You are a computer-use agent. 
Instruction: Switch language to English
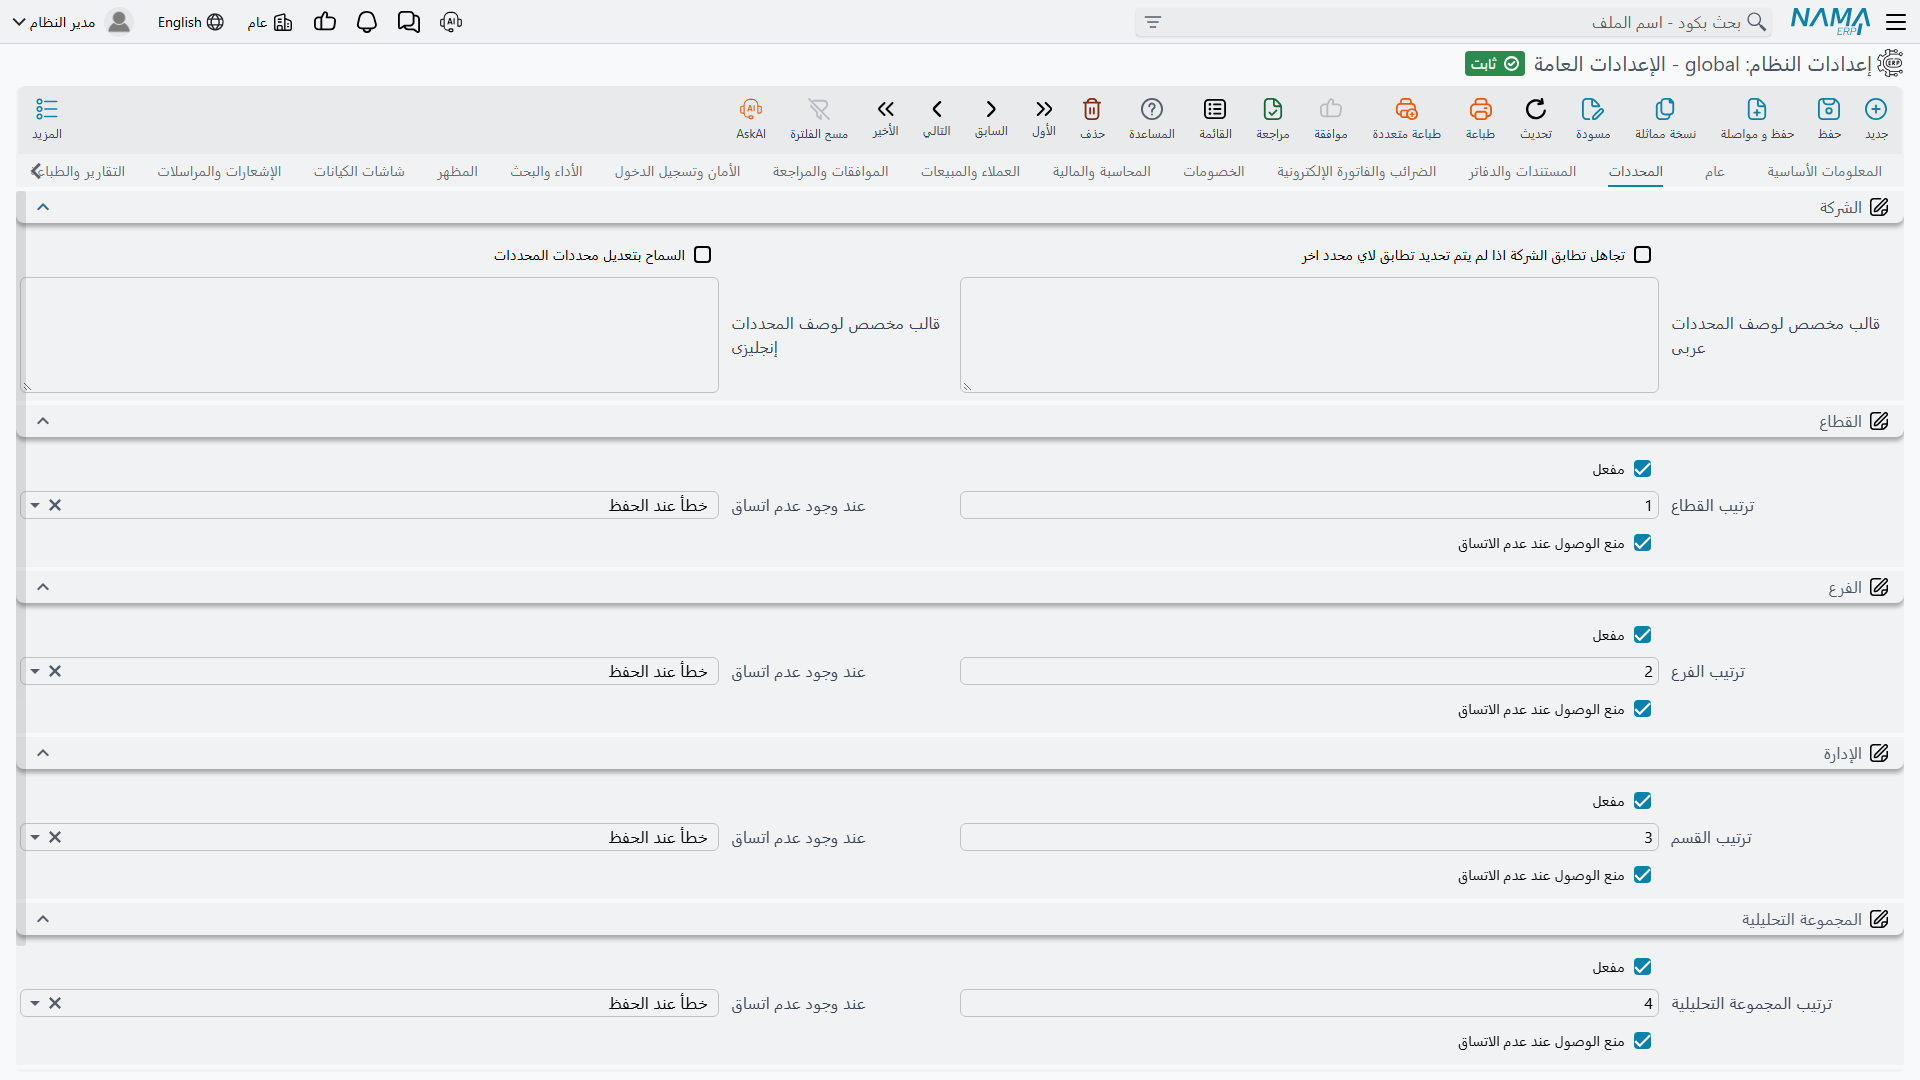point(190,22)
